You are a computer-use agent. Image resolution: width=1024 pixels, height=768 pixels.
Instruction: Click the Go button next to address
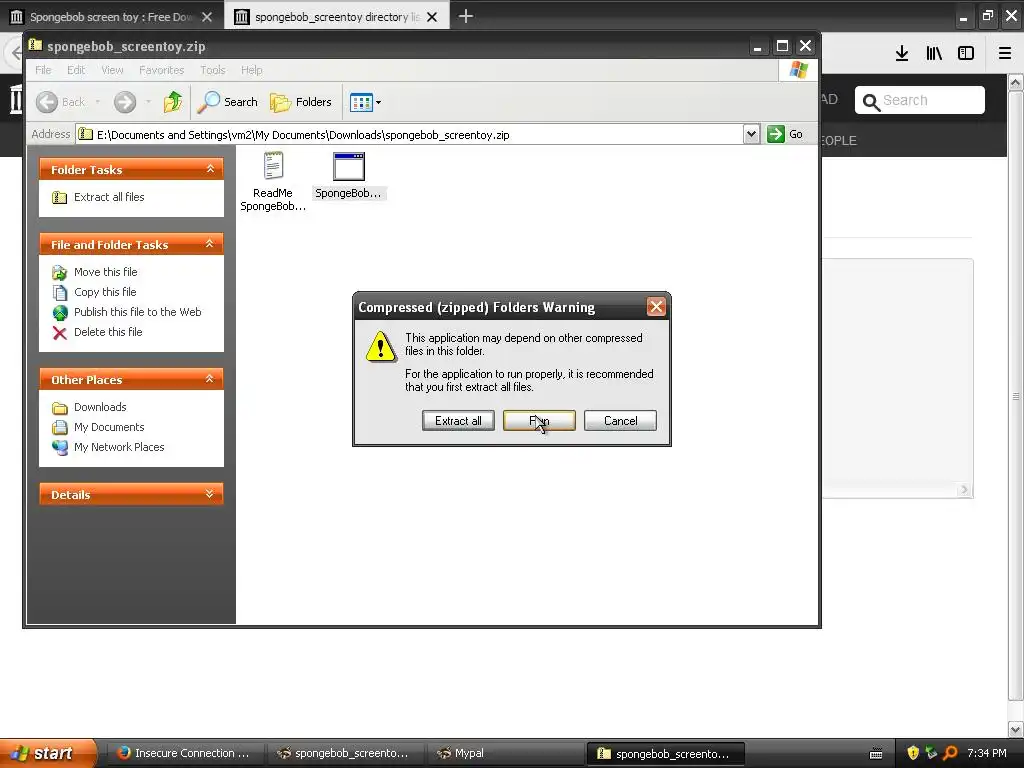coord(785,134)
